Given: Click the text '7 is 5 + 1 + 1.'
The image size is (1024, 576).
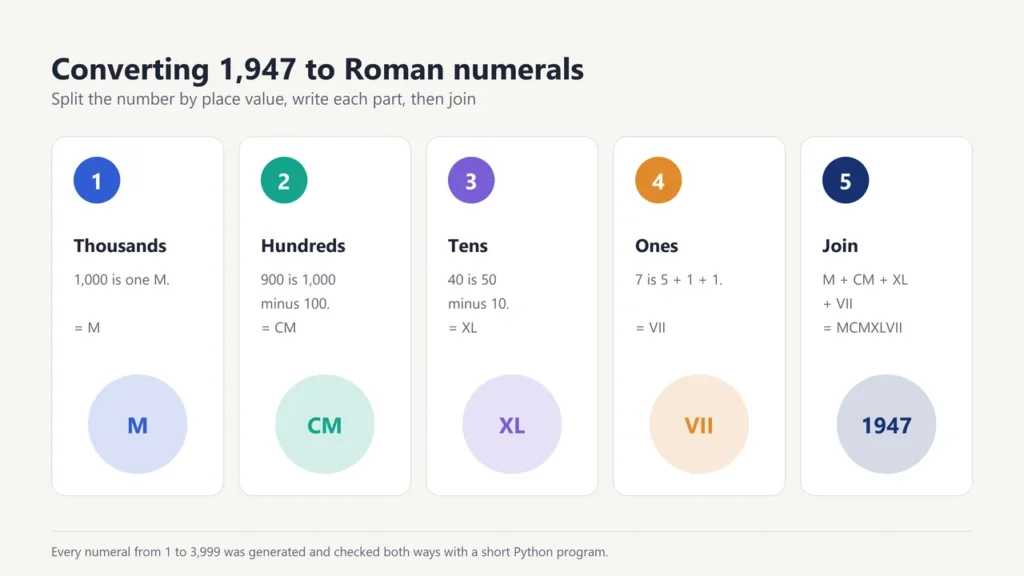Looking at the screenshot, I should 679,280.
